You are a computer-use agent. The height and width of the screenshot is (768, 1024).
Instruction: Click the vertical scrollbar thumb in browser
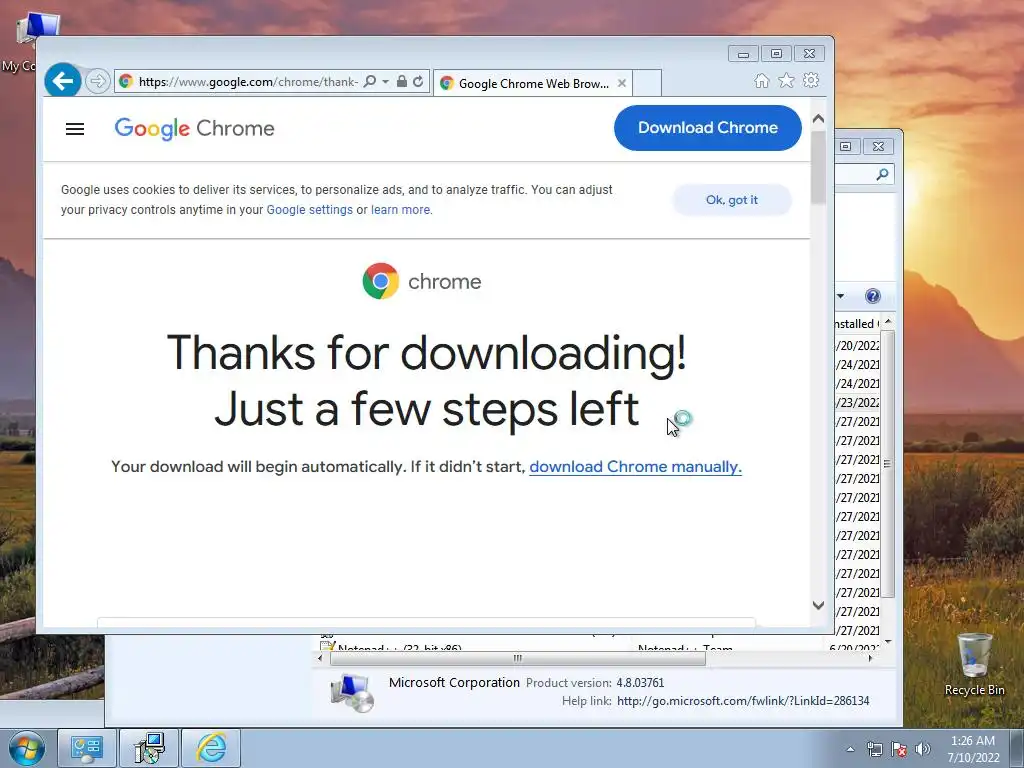click(x=818, y=167)
